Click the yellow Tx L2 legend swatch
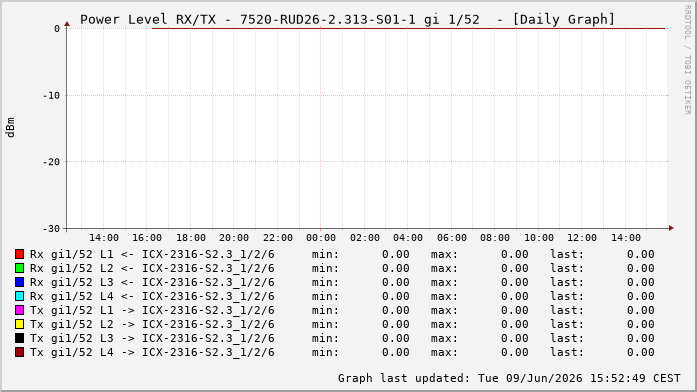Image resolution: width=697 pixels, height=392 pixels. pyautogui.click(x=19, y=324)
